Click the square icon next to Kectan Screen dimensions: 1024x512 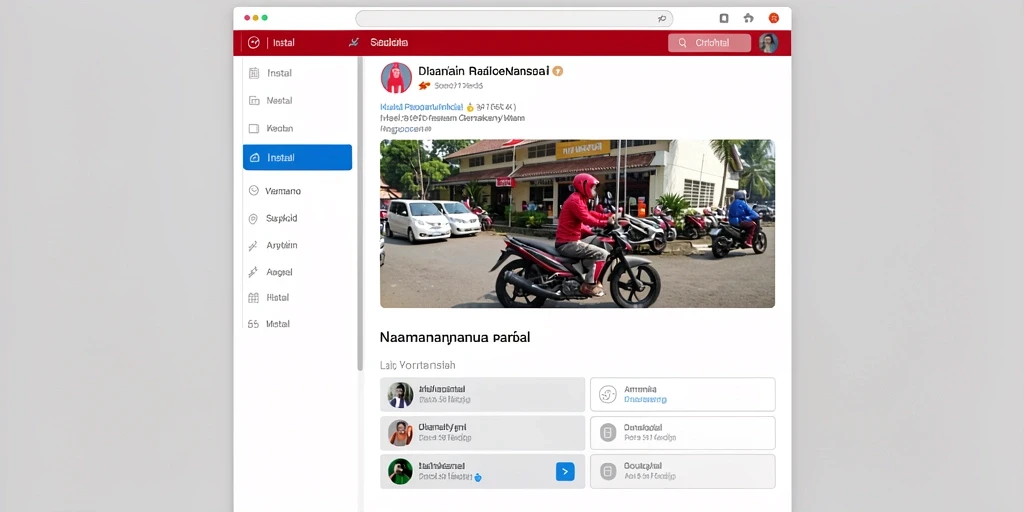[x=254, y=129]
